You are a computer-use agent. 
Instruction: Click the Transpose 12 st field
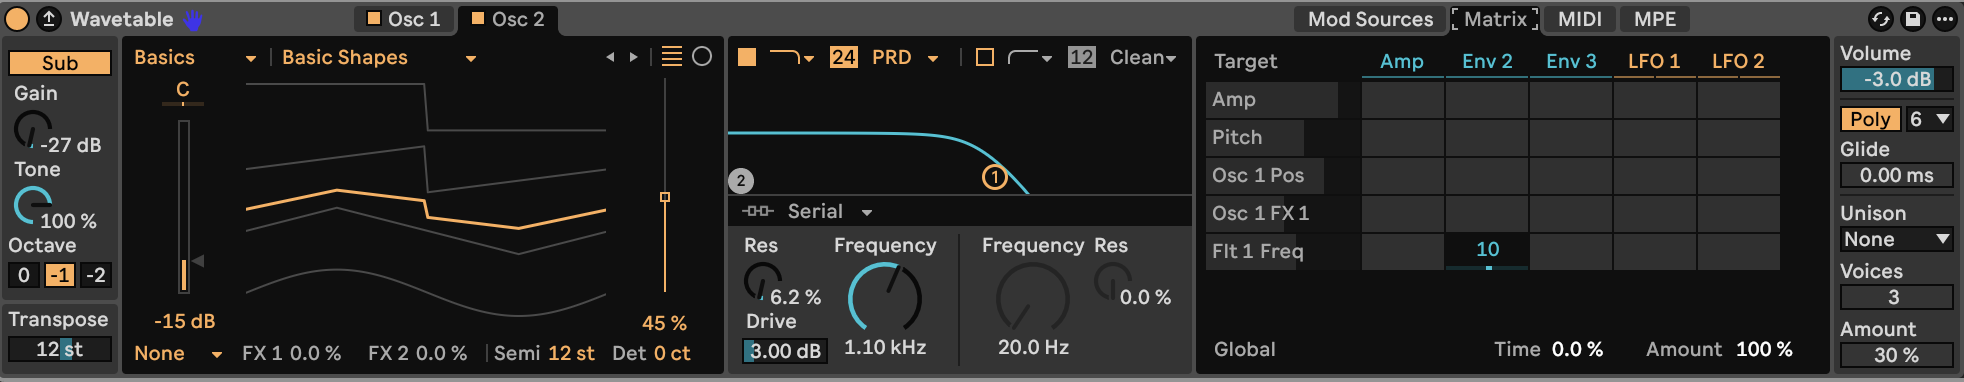(60, 349)
